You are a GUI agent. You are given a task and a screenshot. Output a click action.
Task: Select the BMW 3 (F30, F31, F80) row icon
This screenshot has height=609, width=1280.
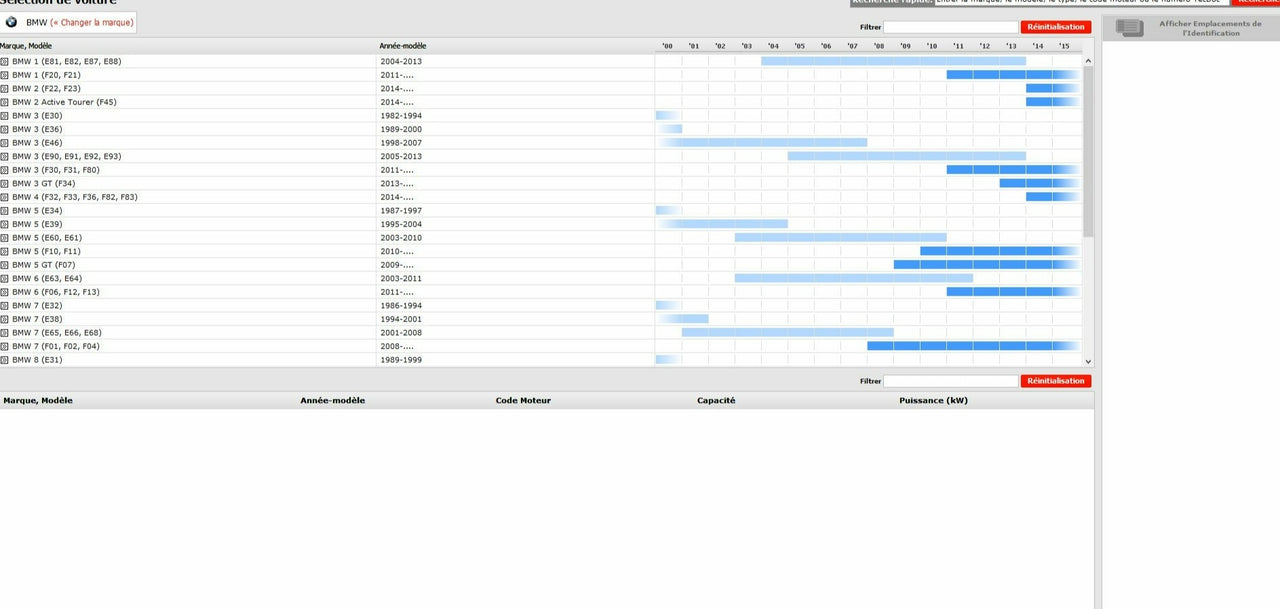click(x=4, y=170)
